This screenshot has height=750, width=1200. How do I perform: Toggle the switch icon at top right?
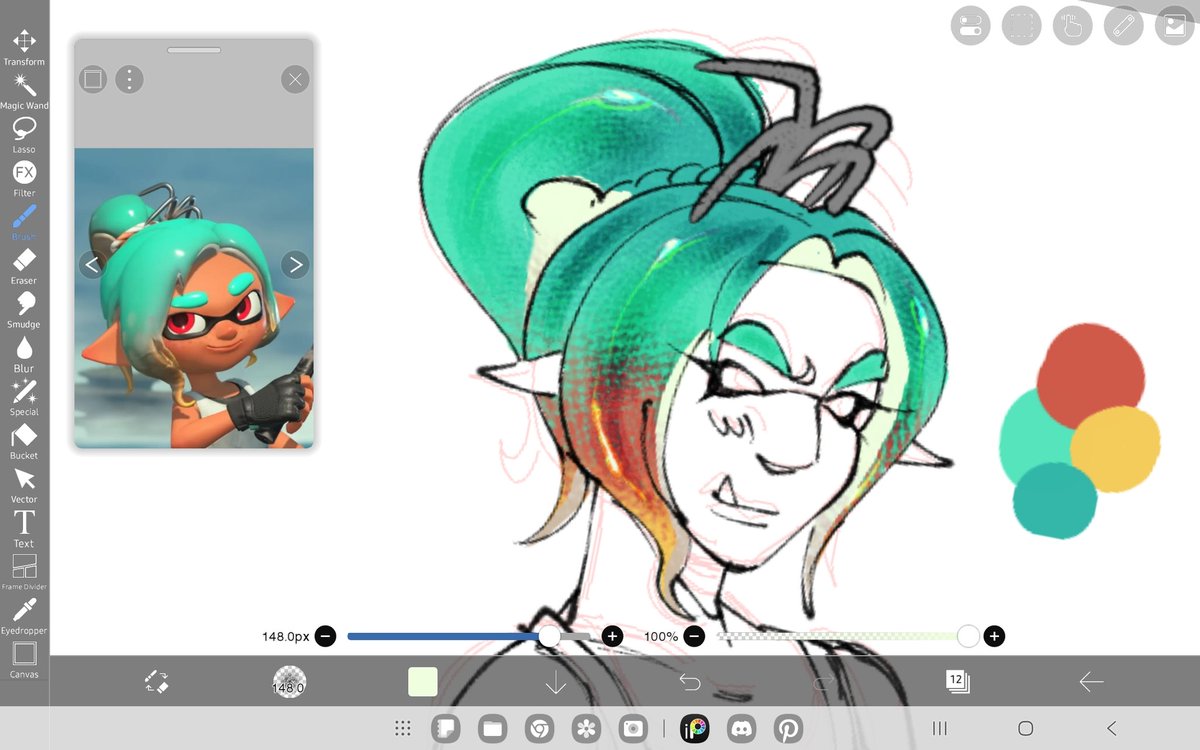(969, 26)
